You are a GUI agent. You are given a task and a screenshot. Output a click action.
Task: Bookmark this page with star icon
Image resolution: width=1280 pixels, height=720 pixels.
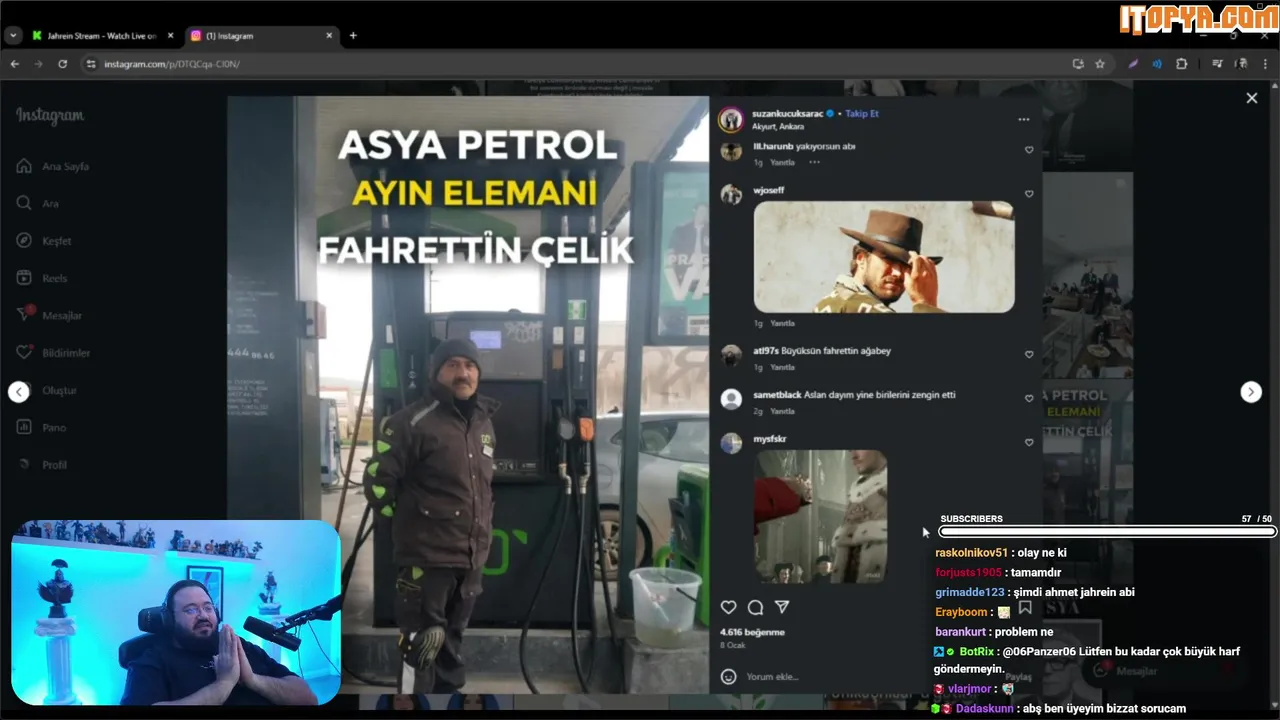[1100, 64]
